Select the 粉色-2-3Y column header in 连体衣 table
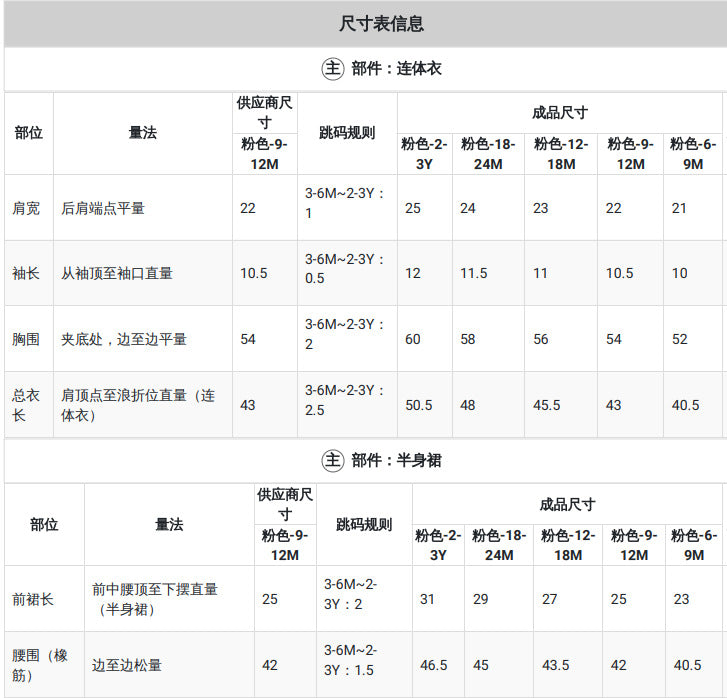This screenshot has height=698, width=727. 424,154
